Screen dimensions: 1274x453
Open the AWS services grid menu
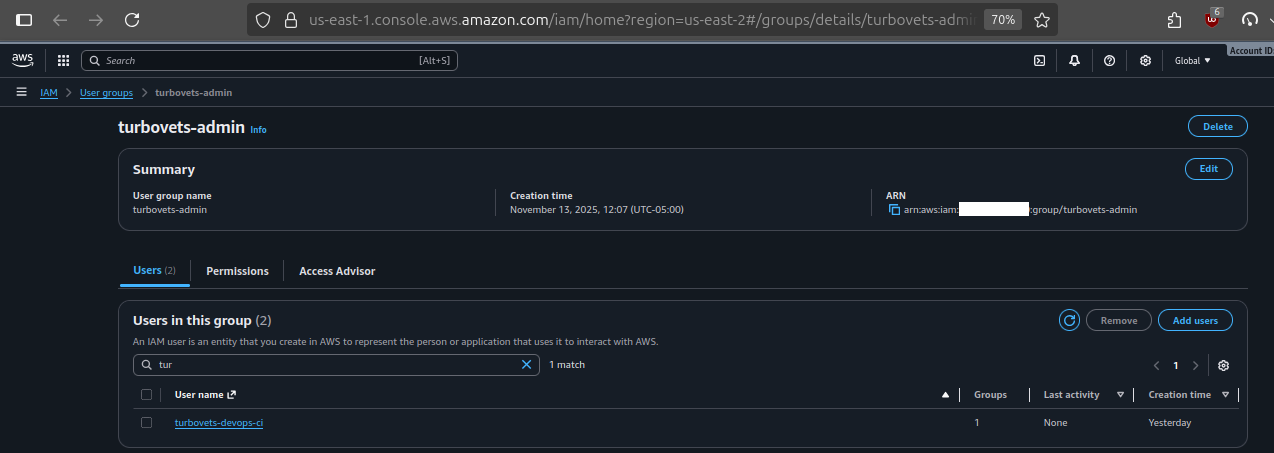tap(63, 61)
